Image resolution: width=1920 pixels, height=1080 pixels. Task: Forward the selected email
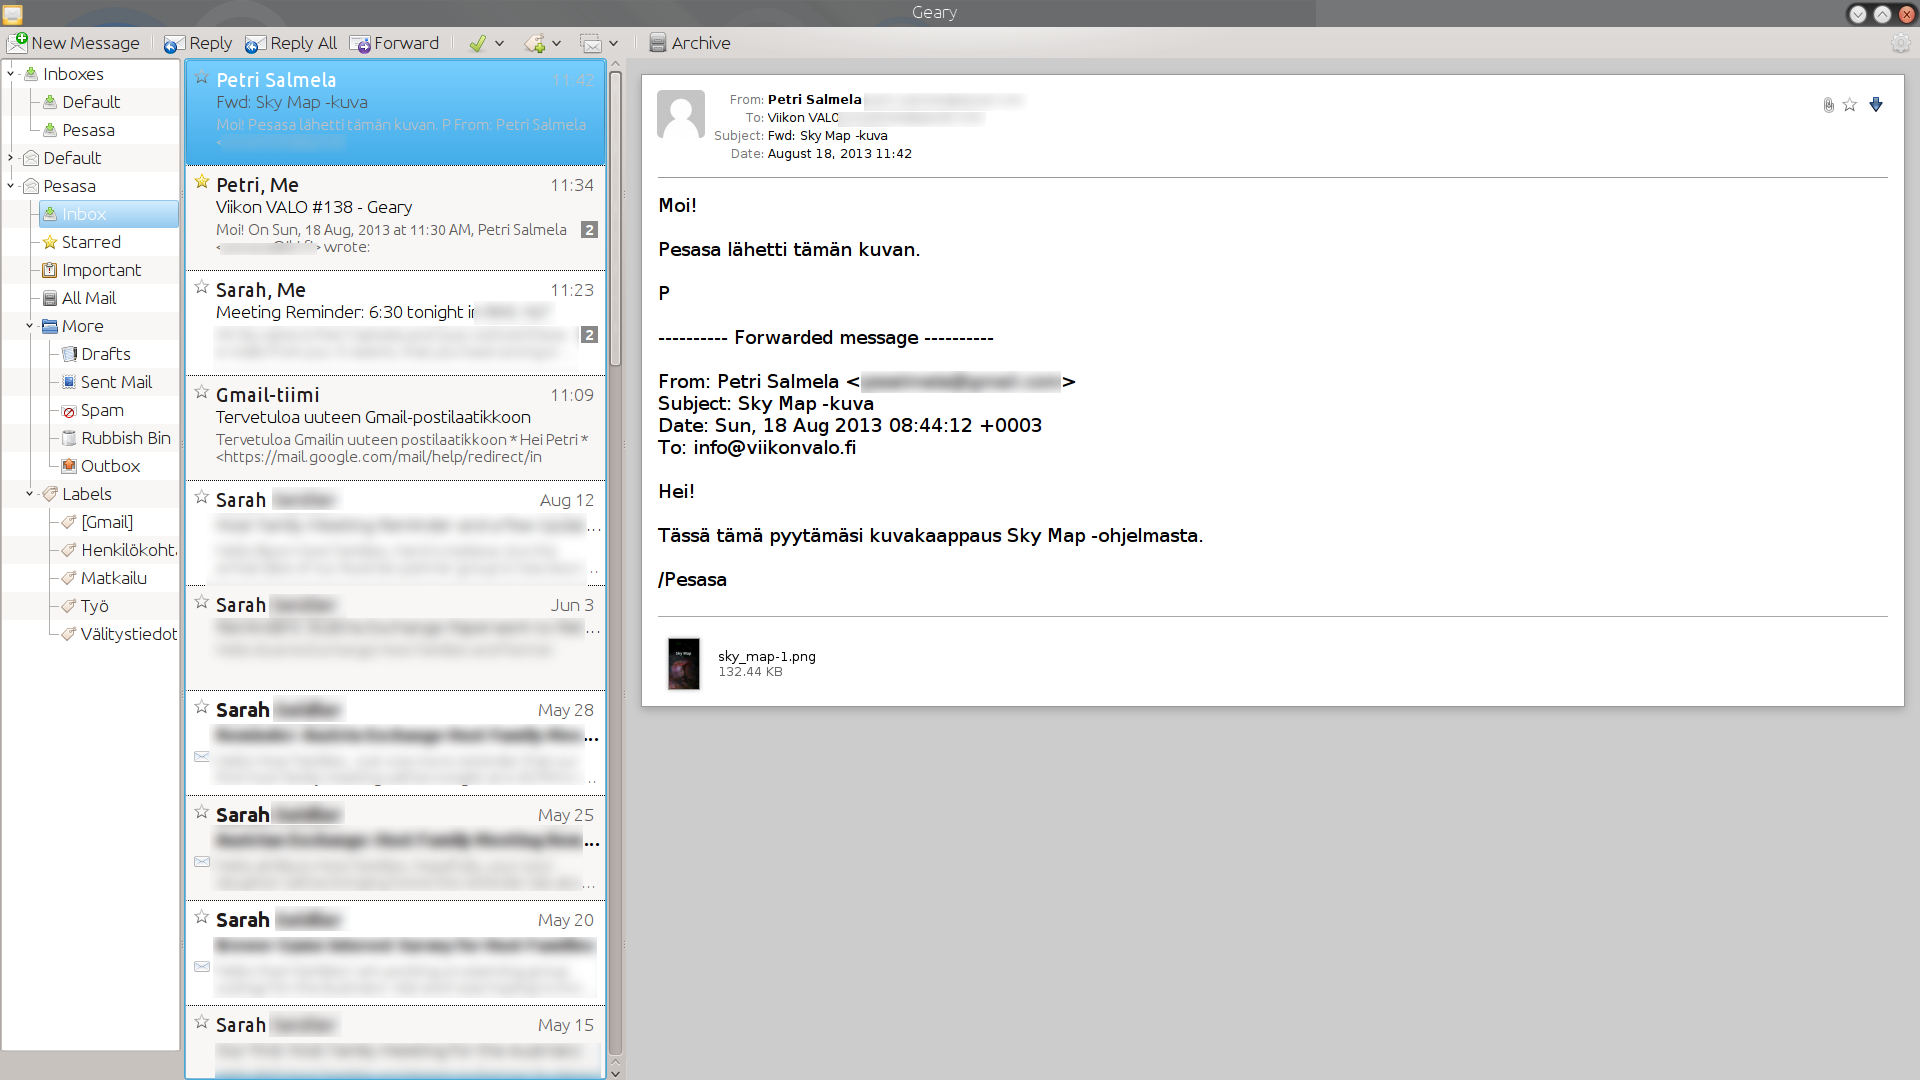coord(394,43)
